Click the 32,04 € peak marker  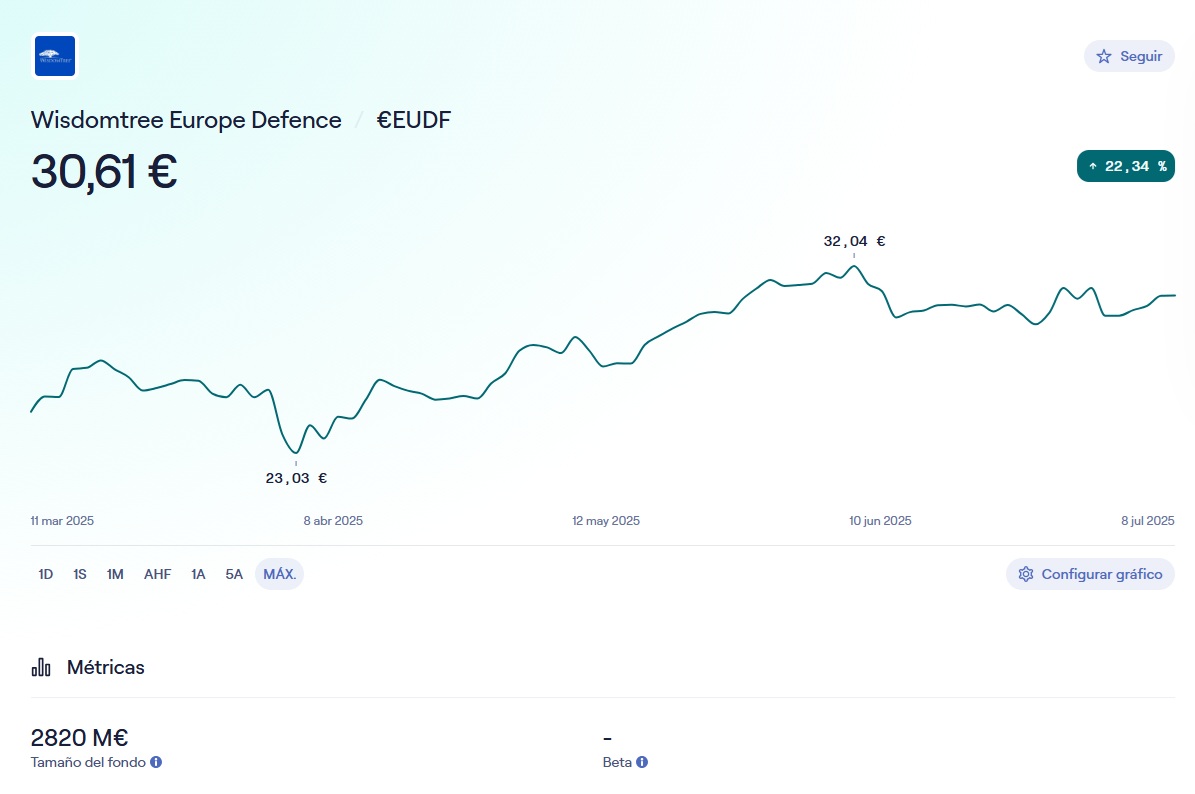coord(854,242)
